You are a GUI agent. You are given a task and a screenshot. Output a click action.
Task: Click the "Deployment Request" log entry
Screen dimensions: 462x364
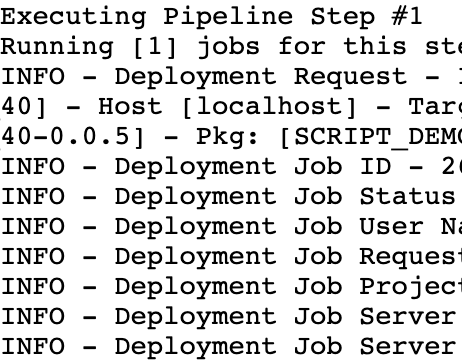(x=231, y=77)
